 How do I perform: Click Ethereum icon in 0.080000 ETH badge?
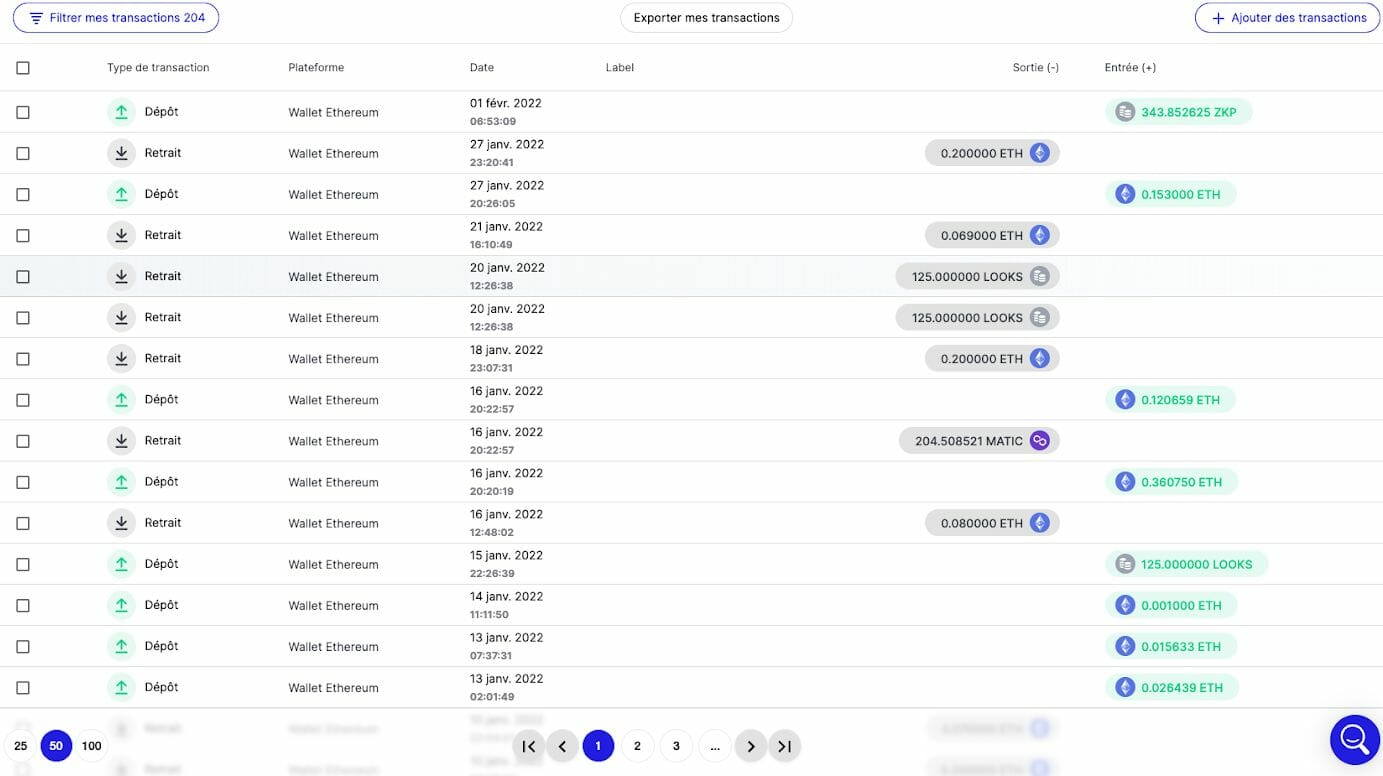[1040, 522]
